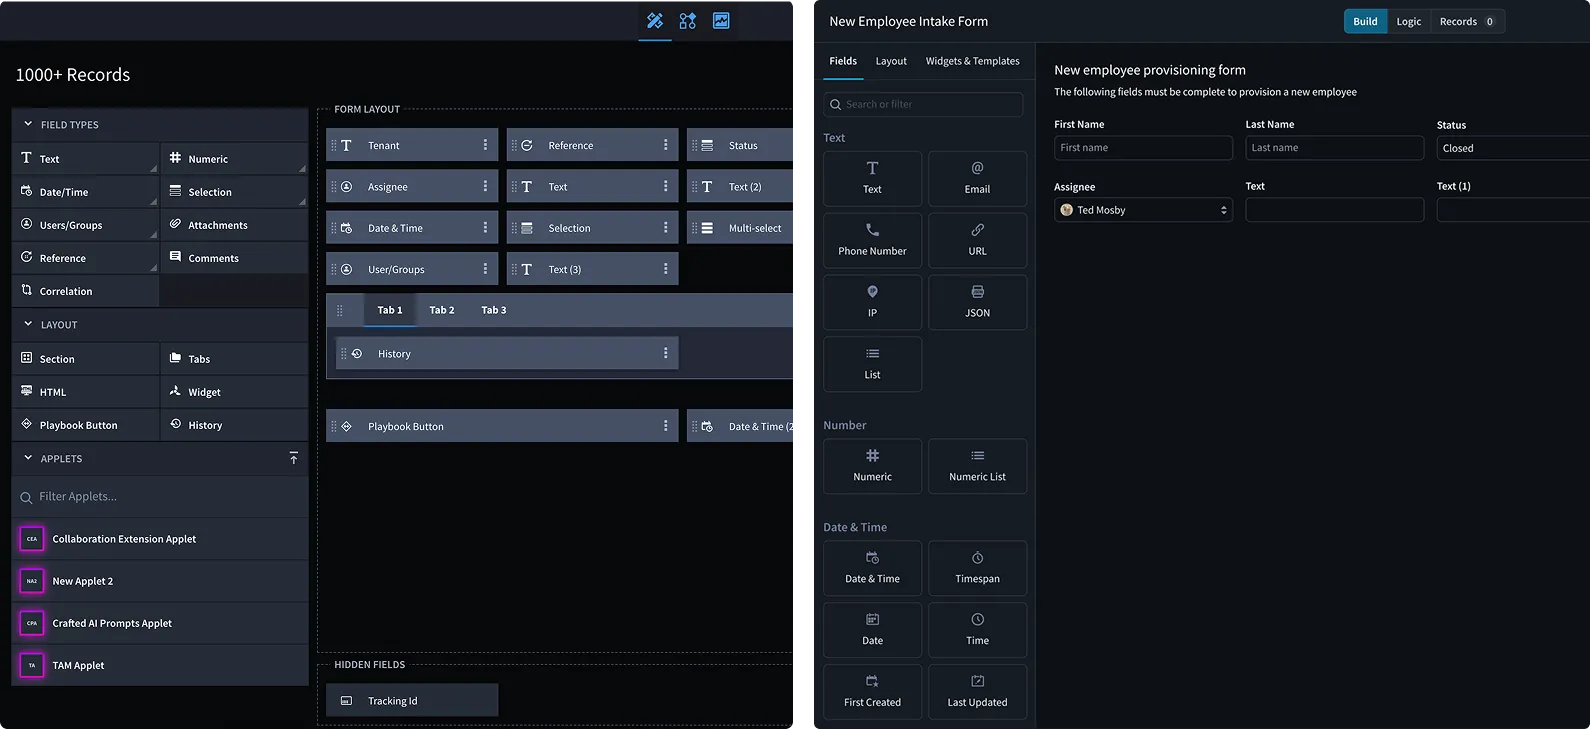The image size is (1590, 729).
Task: Grab the drag handle of the tabs container
Action: pyautogui.click(x=340, y=311)
